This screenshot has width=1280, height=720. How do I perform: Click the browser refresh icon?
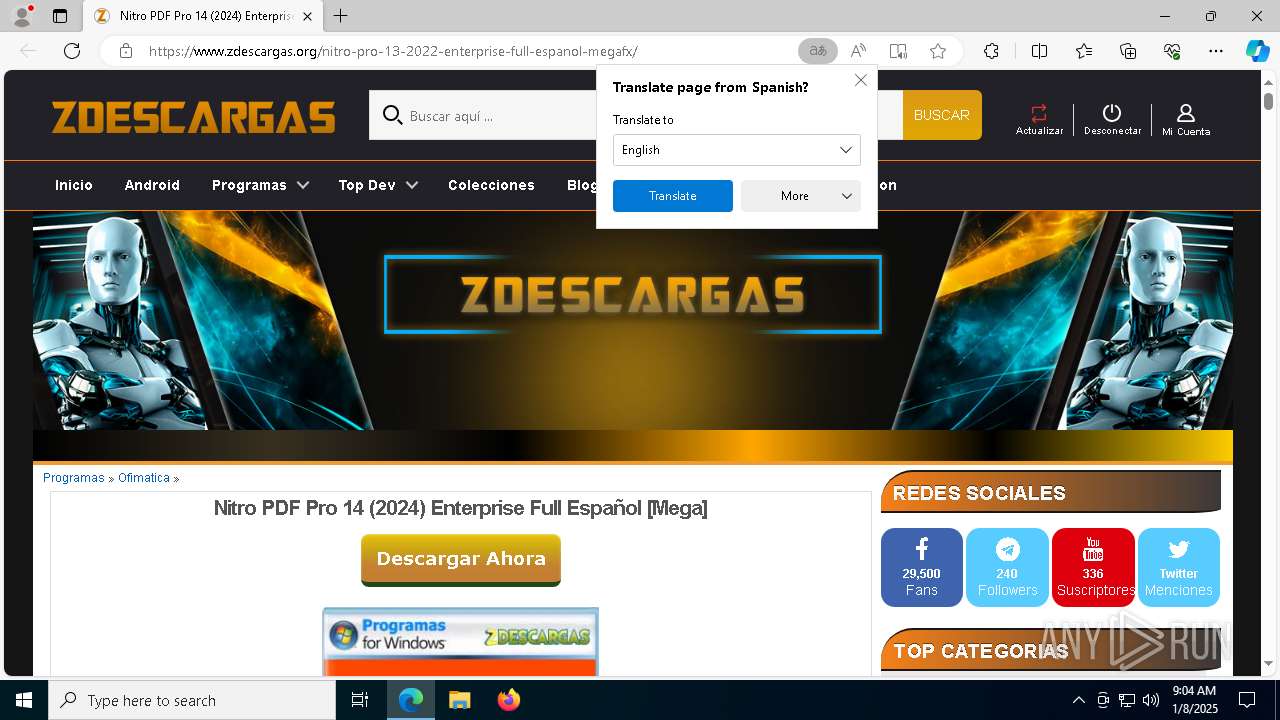[72, 51]
